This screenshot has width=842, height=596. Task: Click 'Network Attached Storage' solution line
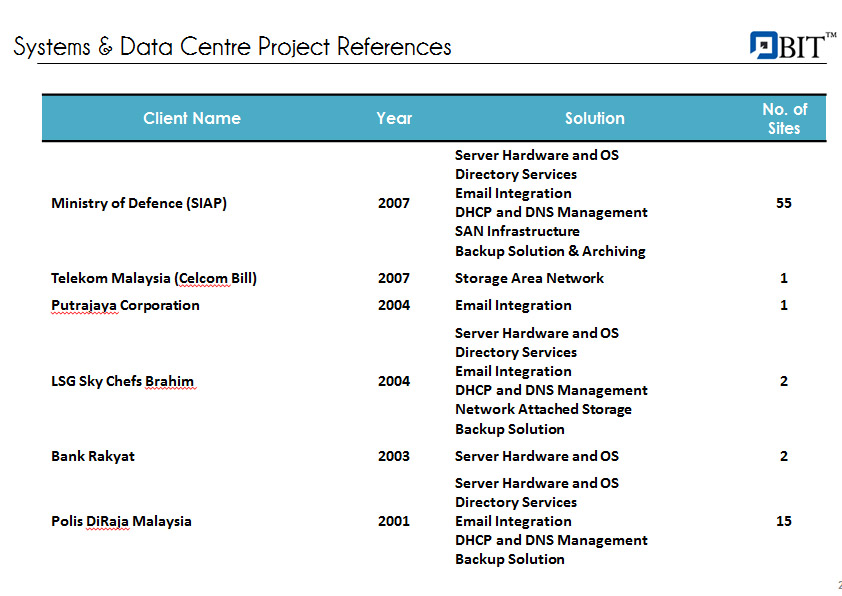pos(543,409)
